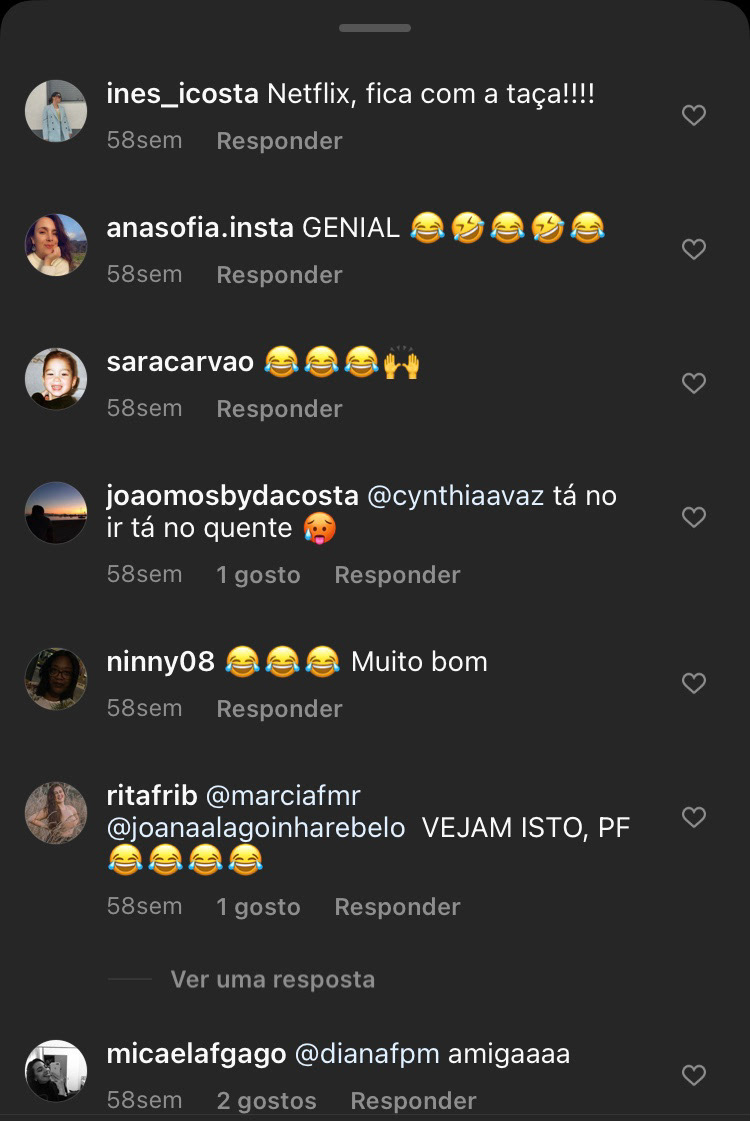Reply to ines_icosta's comment
750x1121 pixels.
tap(279, 141)
